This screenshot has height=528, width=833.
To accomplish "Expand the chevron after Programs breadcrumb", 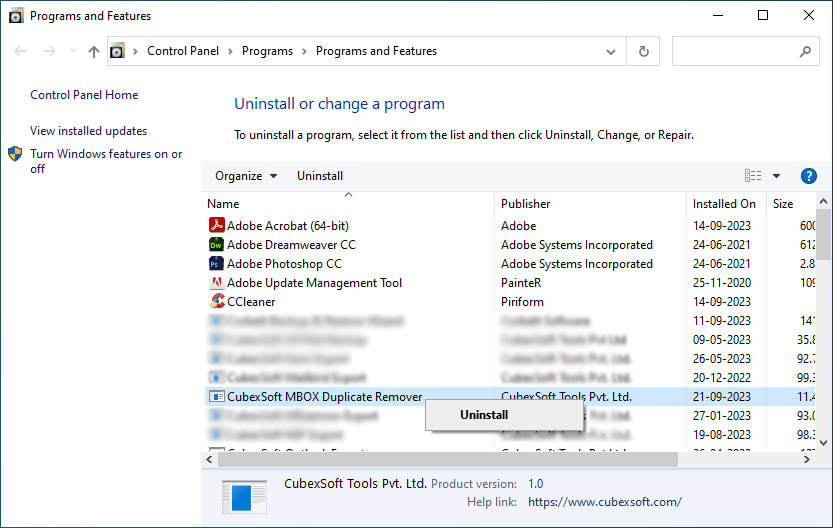I will 304,51.
